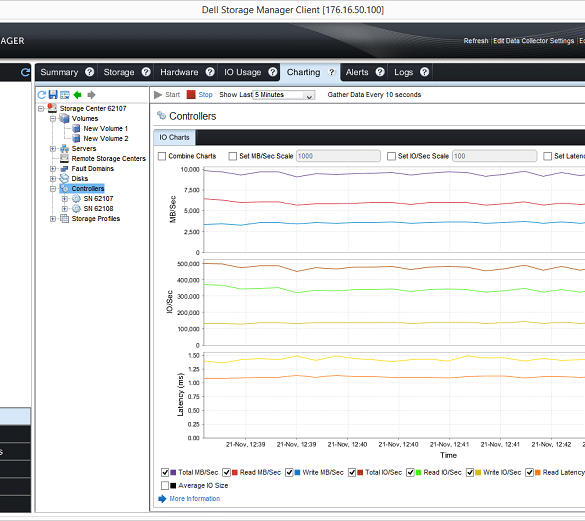585x521 pixels.
Task: Switch to the IO Usage tab
Action: point(243,72)
